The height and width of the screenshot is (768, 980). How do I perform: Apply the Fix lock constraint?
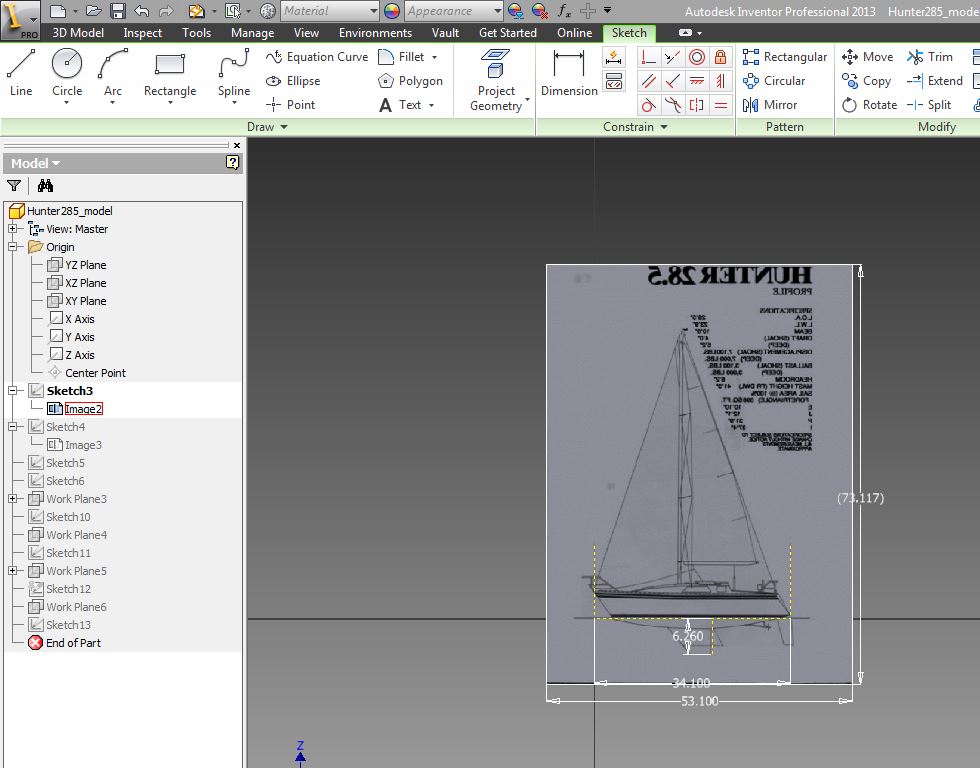(x=720, y=57)
